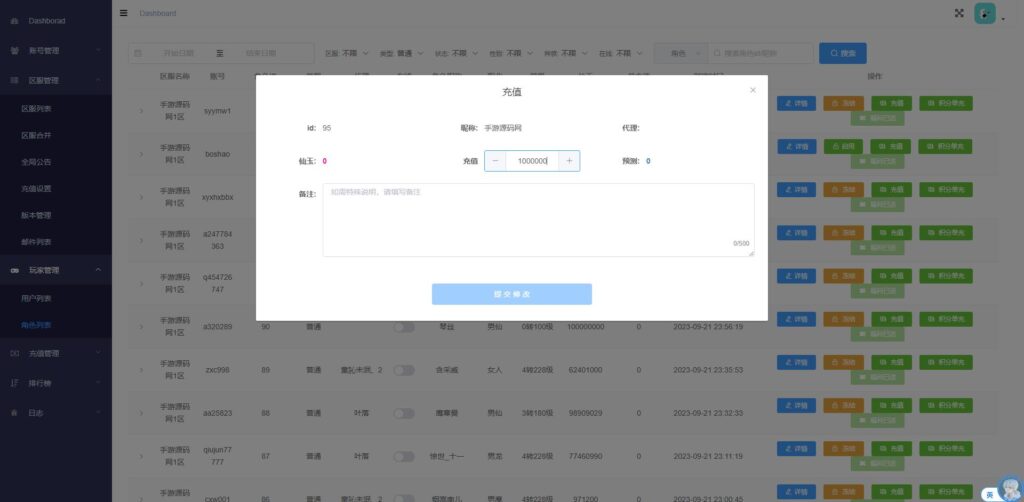Click the 详情 button in the aa25823 row
The height and width of the screenshot is (502, 1024).
tap(796, 405)
